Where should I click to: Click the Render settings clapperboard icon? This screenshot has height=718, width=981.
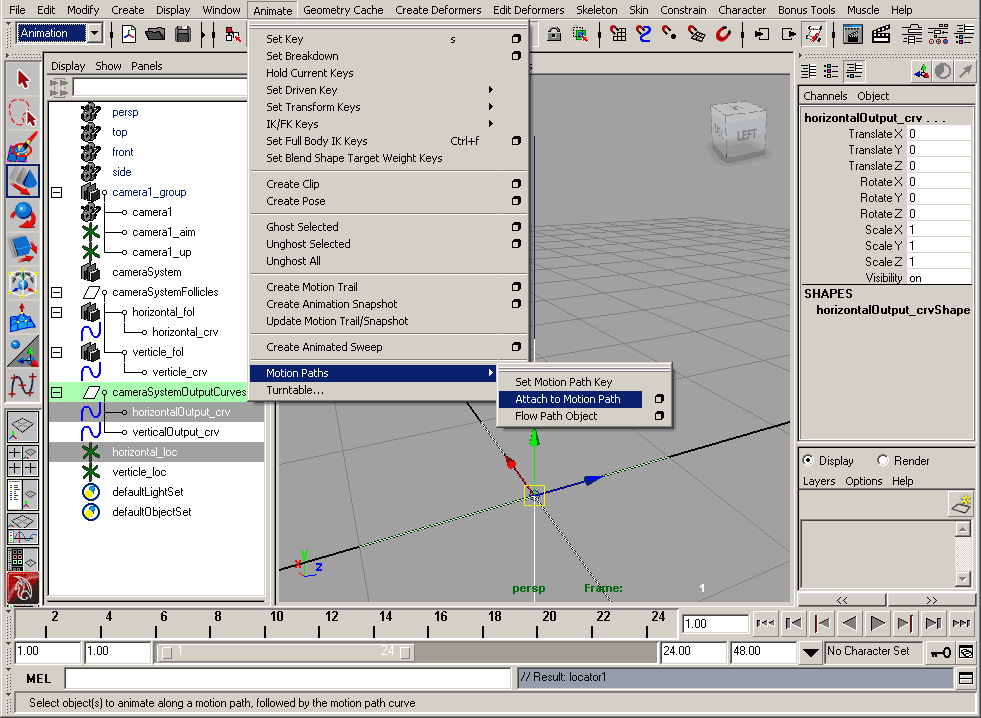click(881, 34)
